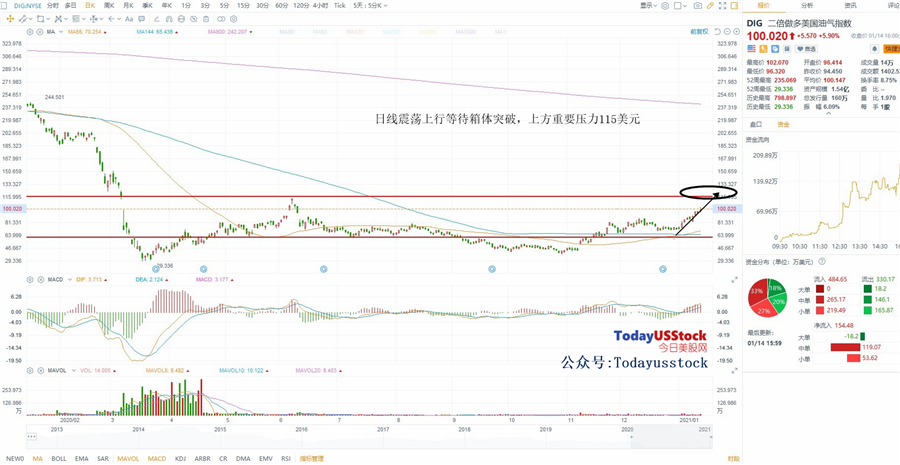Toggle the KDJ indicator
Viewport: 900px width, 465px height.
[x=180, y=459]
